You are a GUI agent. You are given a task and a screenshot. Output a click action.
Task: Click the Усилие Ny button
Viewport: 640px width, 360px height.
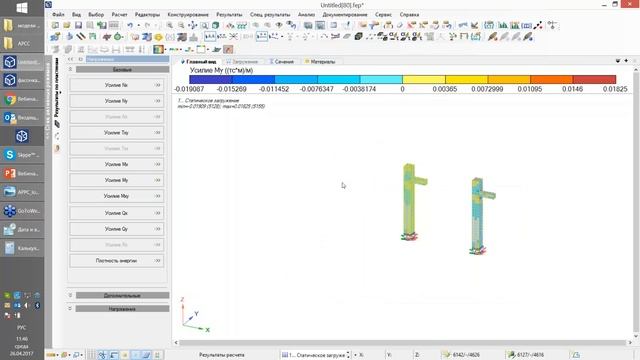tap(116, 101)
